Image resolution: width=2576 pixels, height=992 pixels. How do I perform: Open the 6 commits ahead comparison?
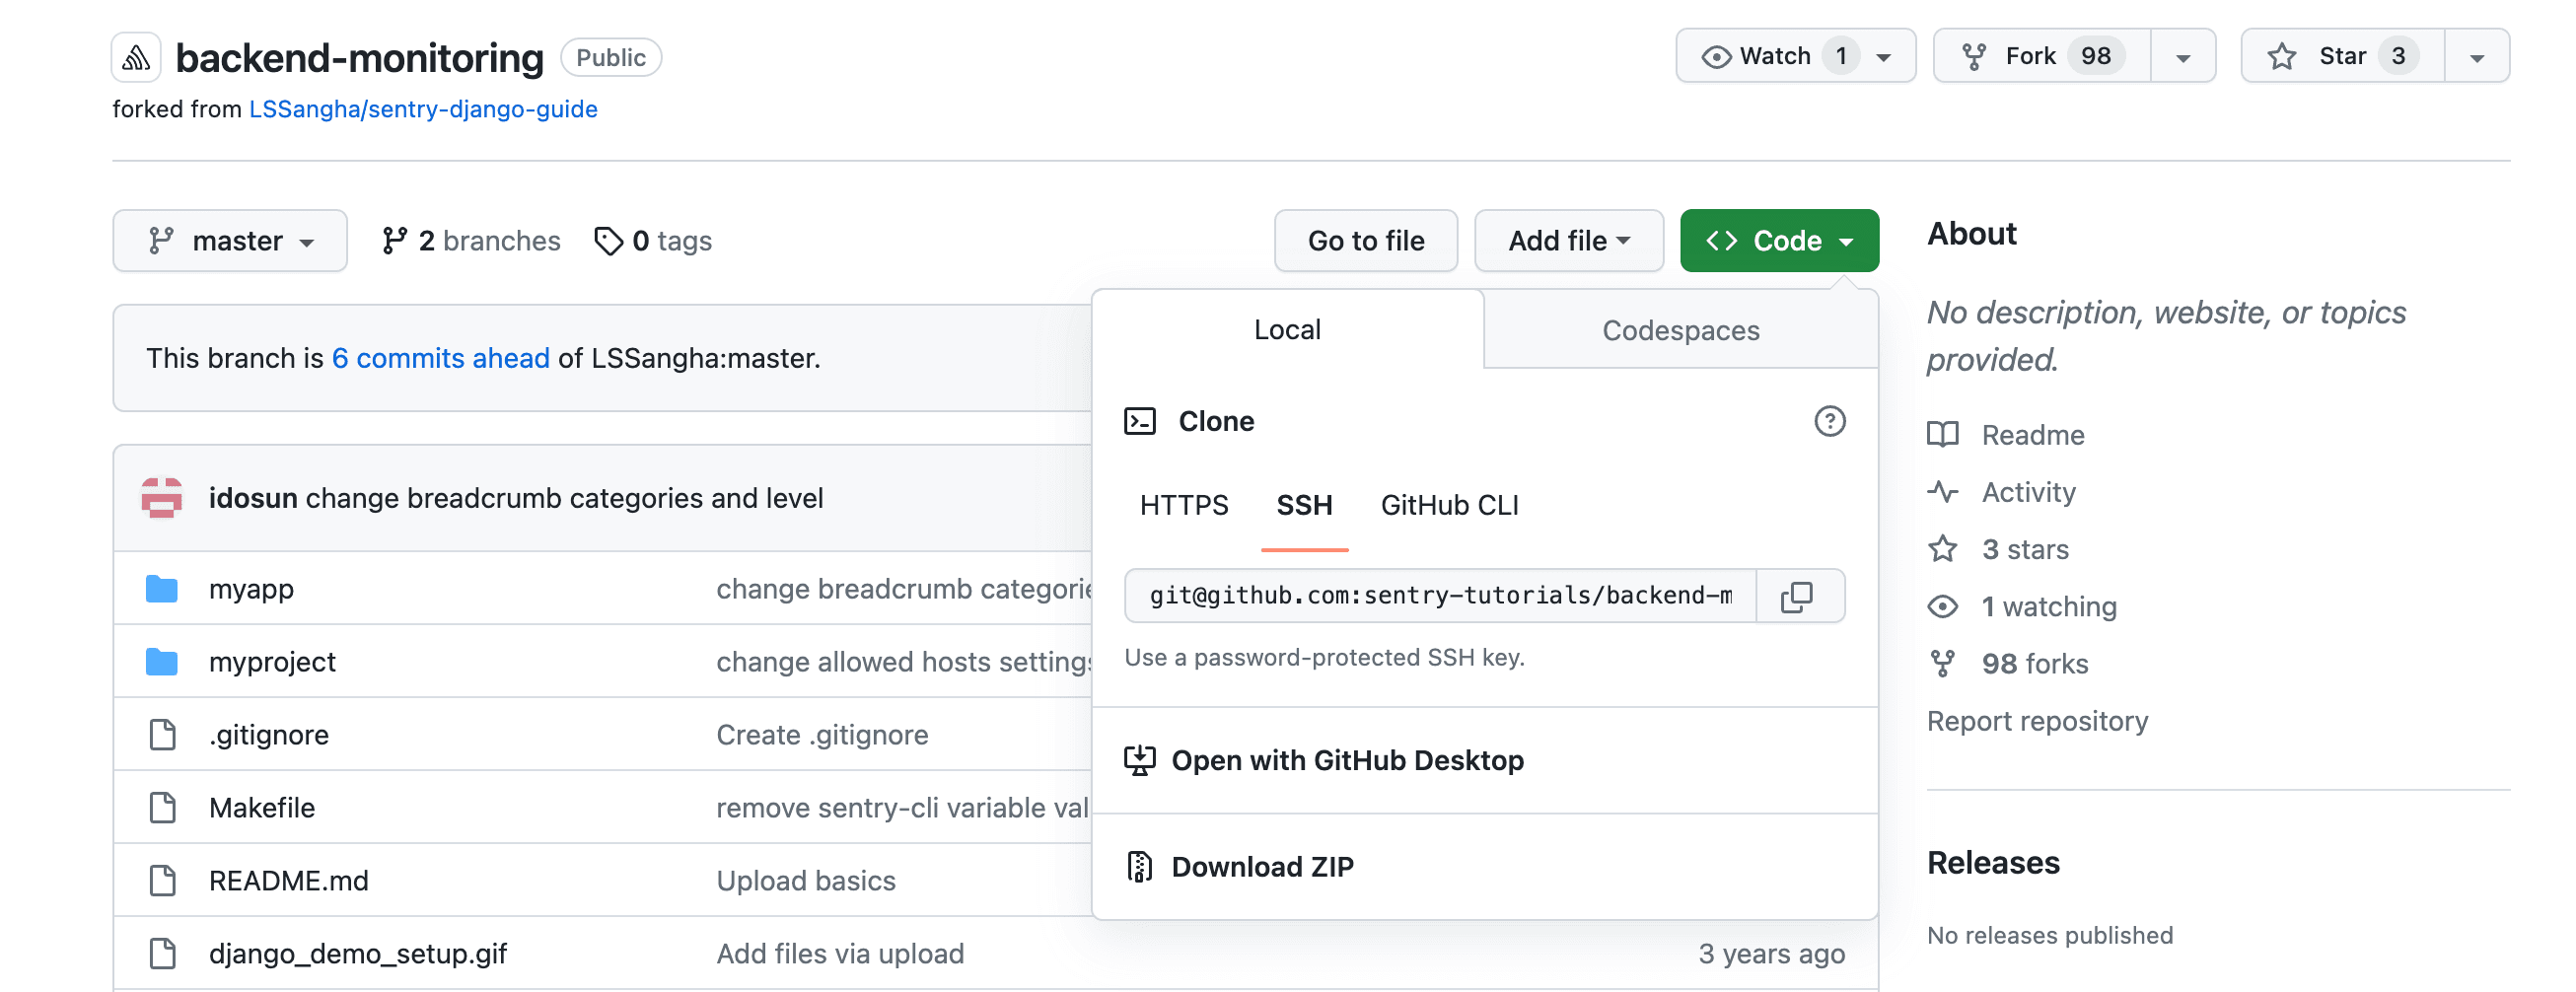coord(441,358)
